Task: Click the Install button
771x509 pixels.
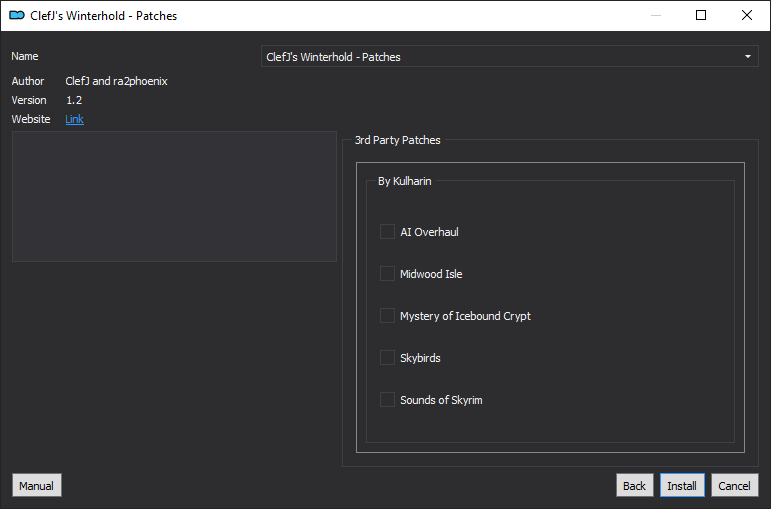Action: [x=682, y=485]
